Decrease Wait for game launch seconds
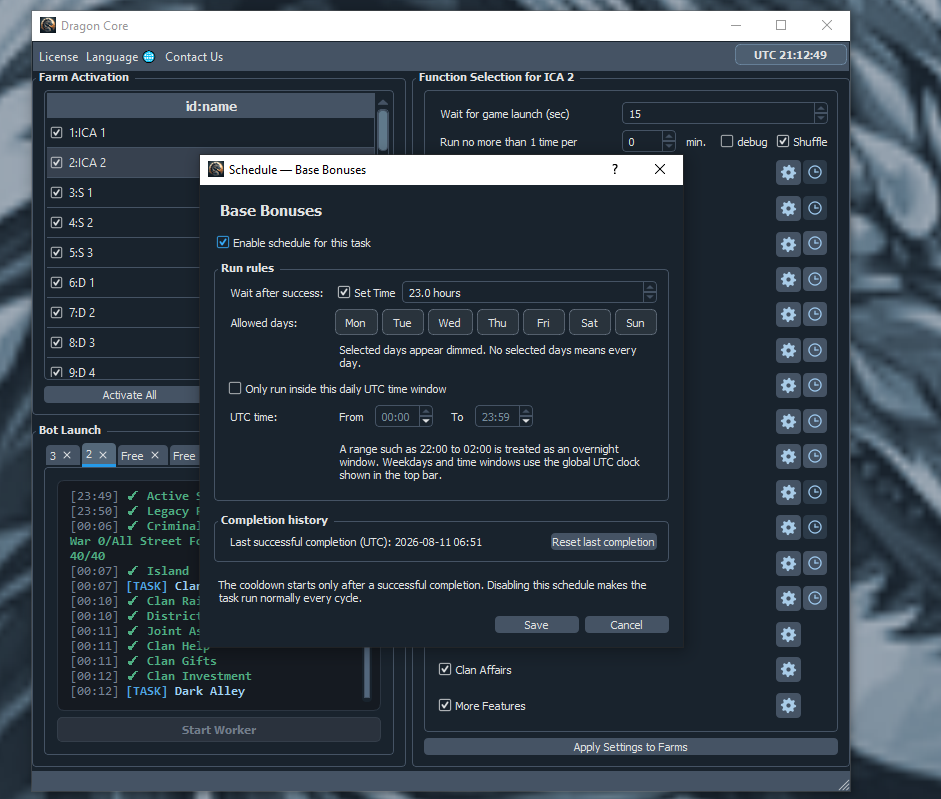The width and height of the screenshot is (941, 799). pos(820,118)
